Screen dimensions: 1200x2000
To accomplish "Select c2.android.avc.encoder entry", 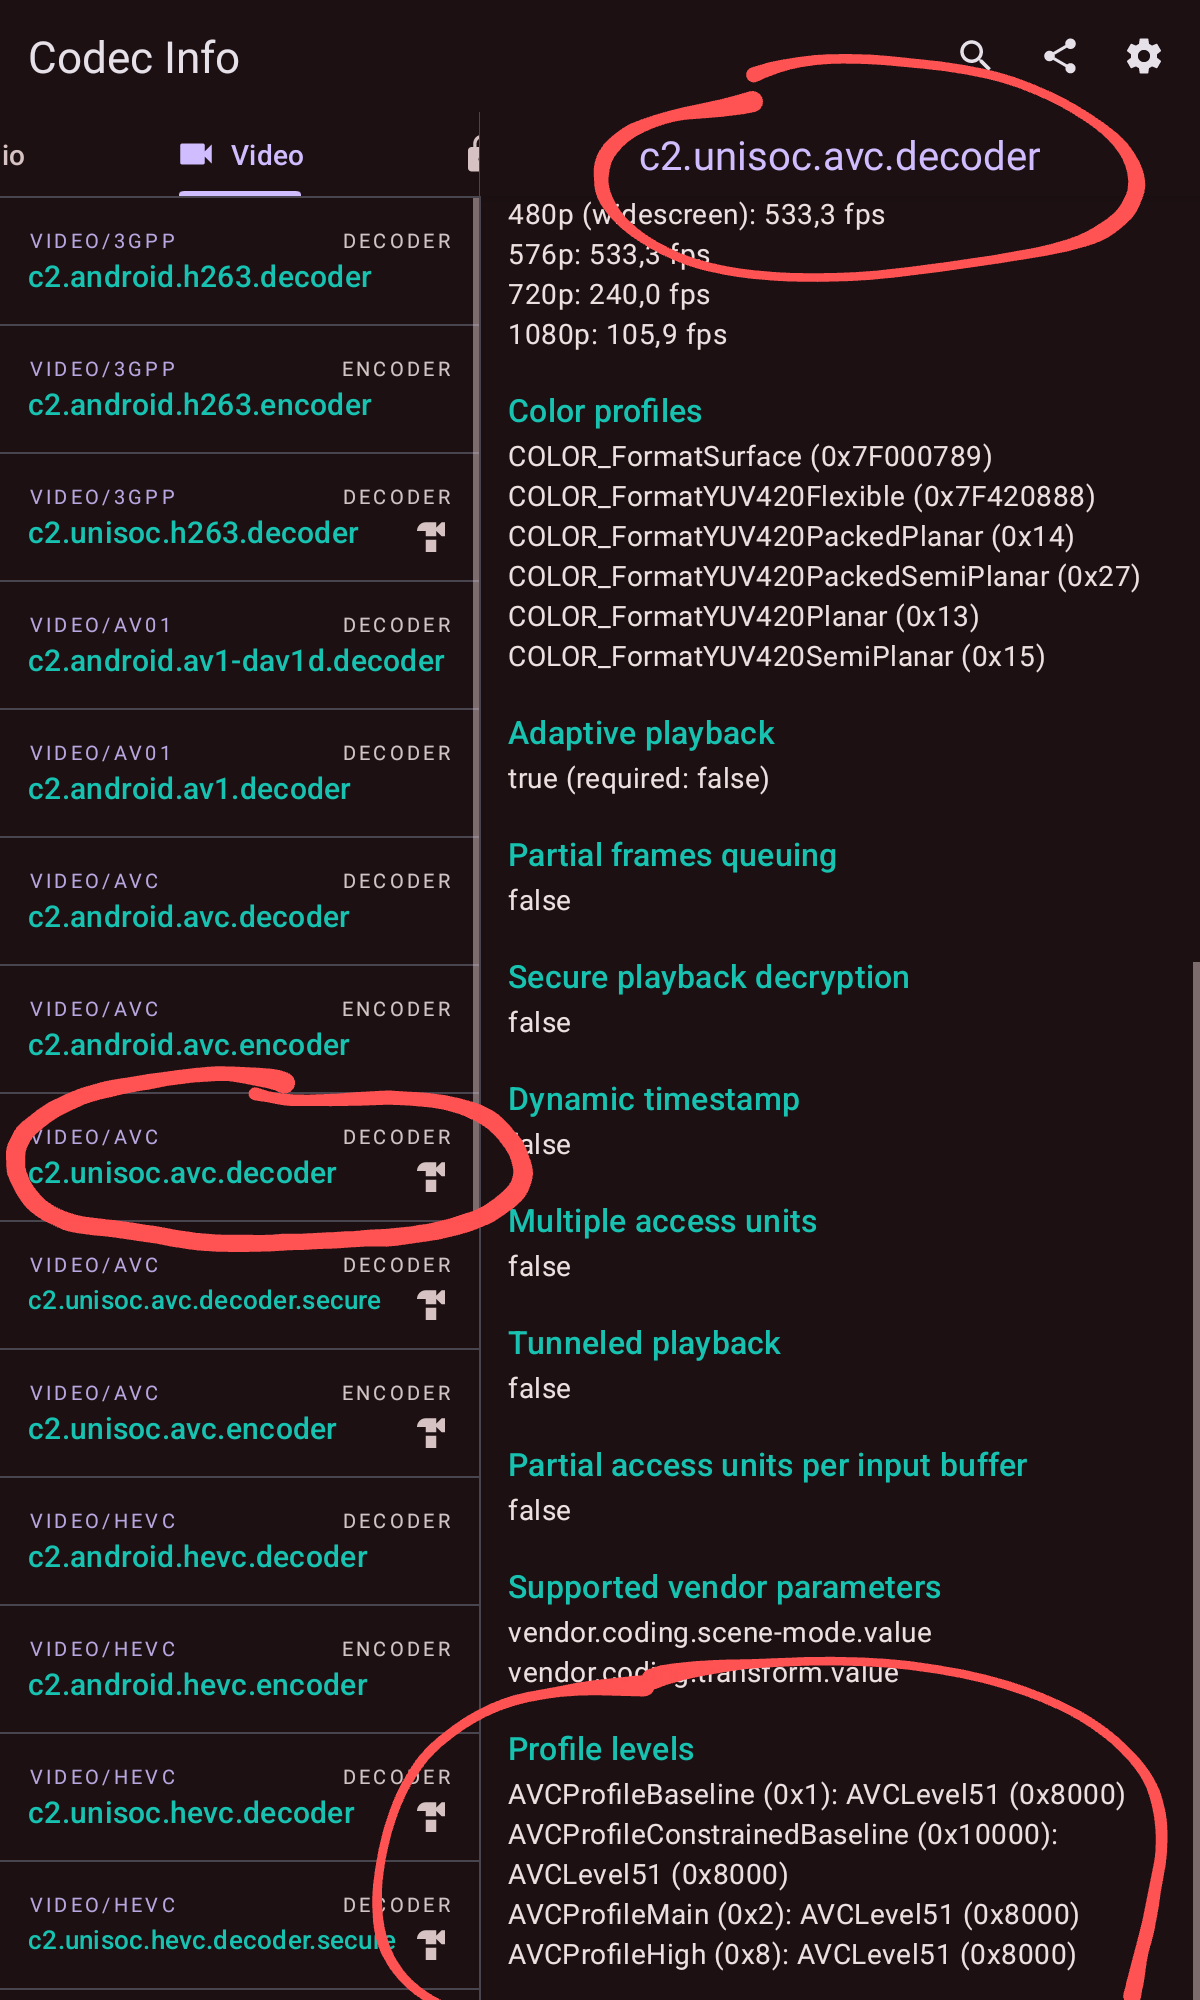I will click(x=238, y=1029).
